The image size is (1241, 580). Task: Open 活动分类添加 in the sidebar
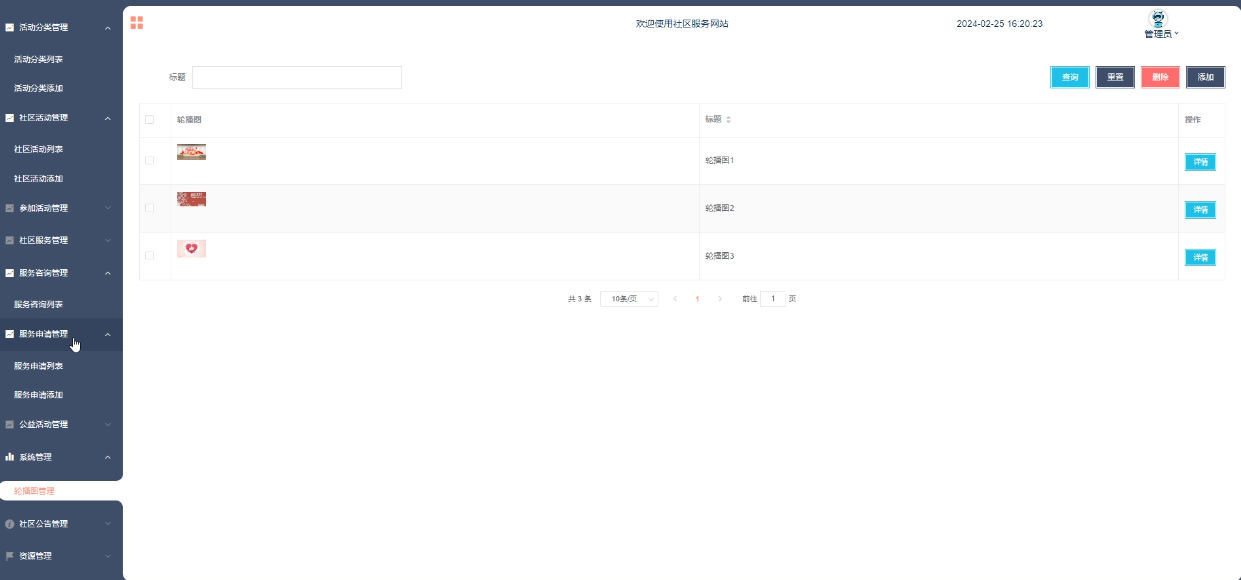point(38,89)
